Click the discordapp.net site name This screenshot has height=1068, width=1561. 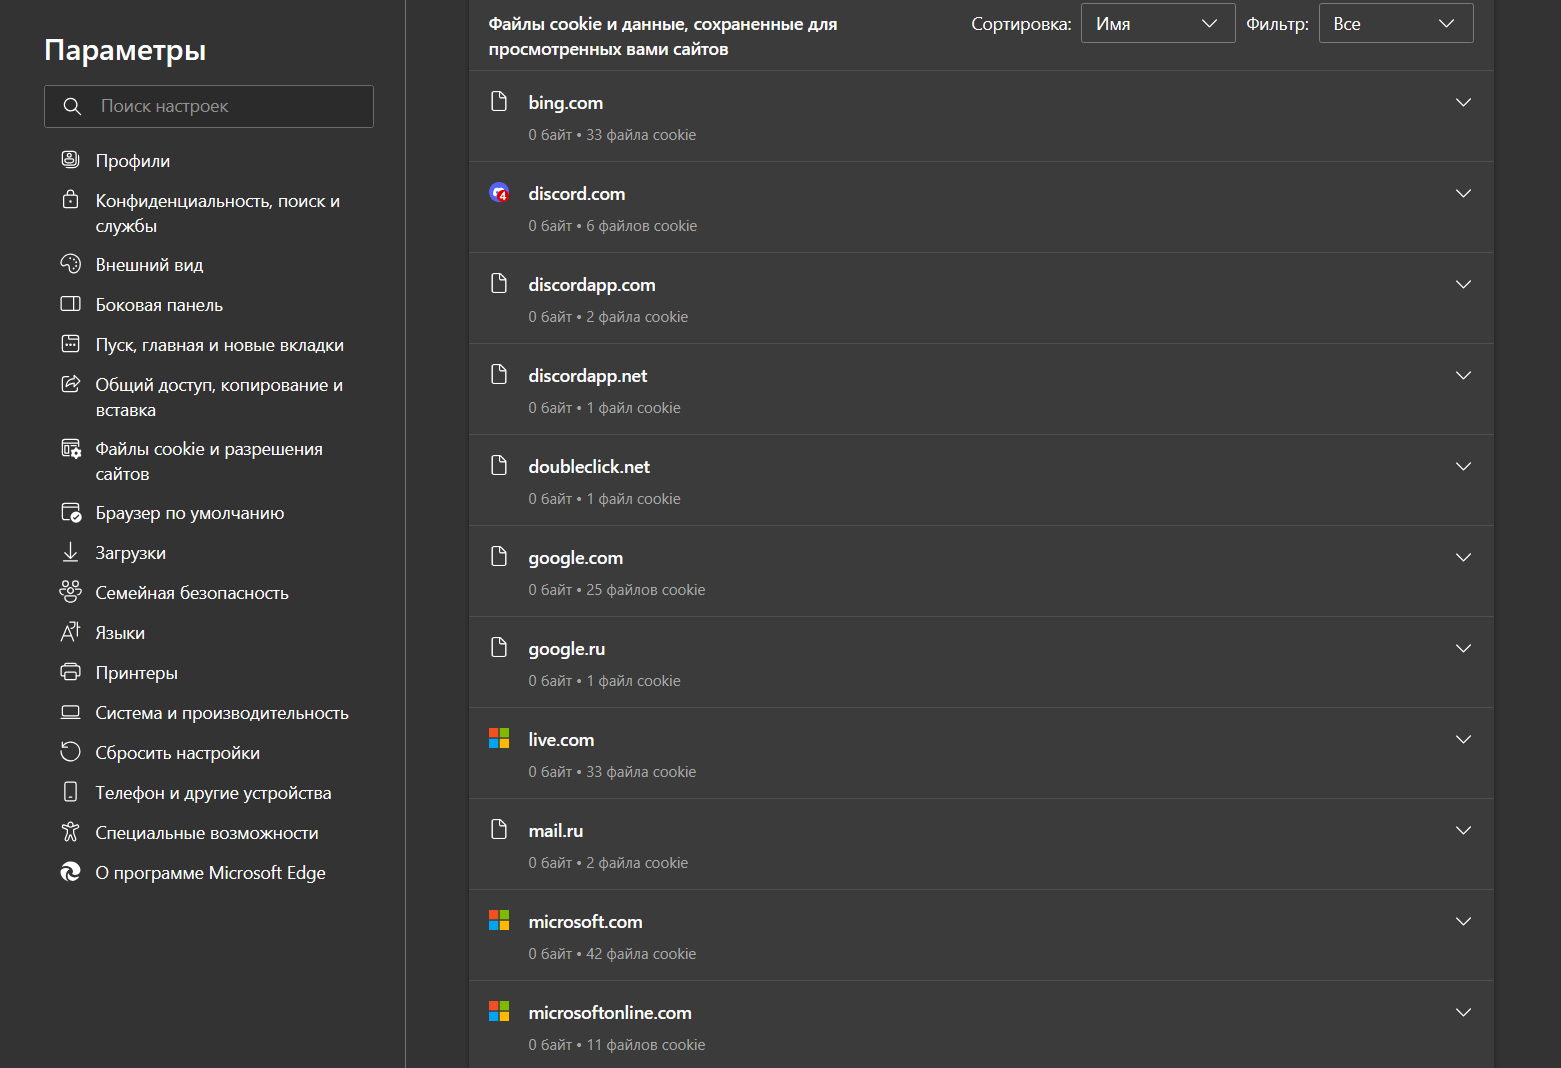[x=588, y=375]
